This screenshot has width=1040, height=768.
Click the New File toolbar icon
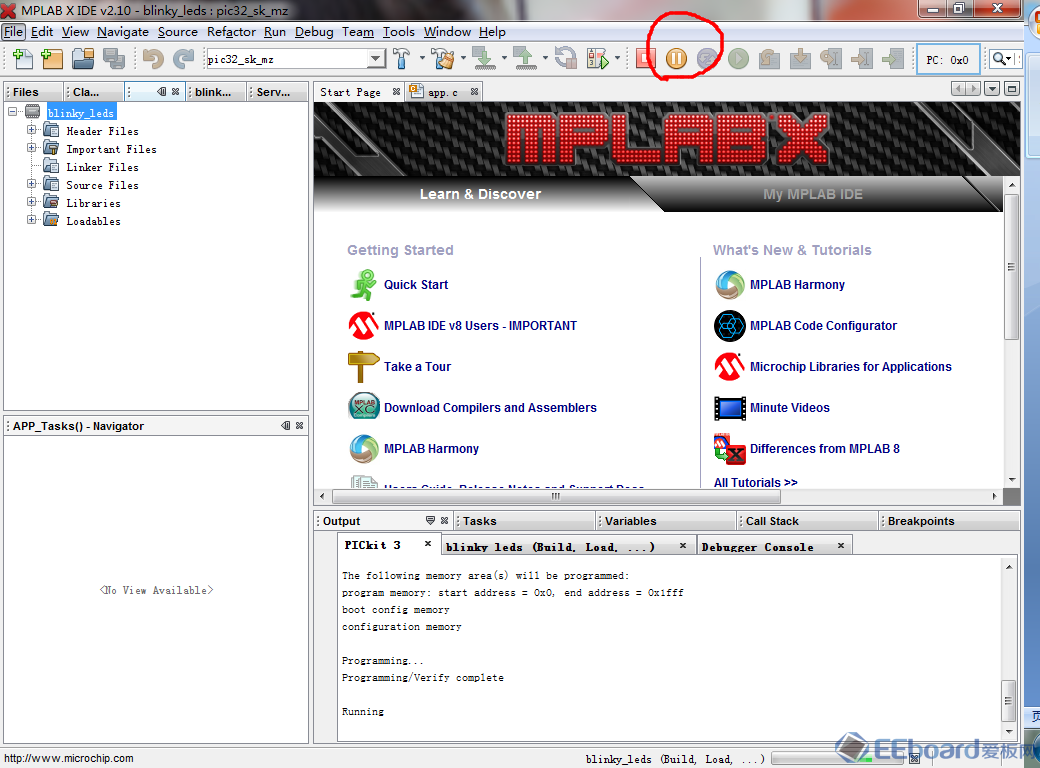click(x=23, y=59)
